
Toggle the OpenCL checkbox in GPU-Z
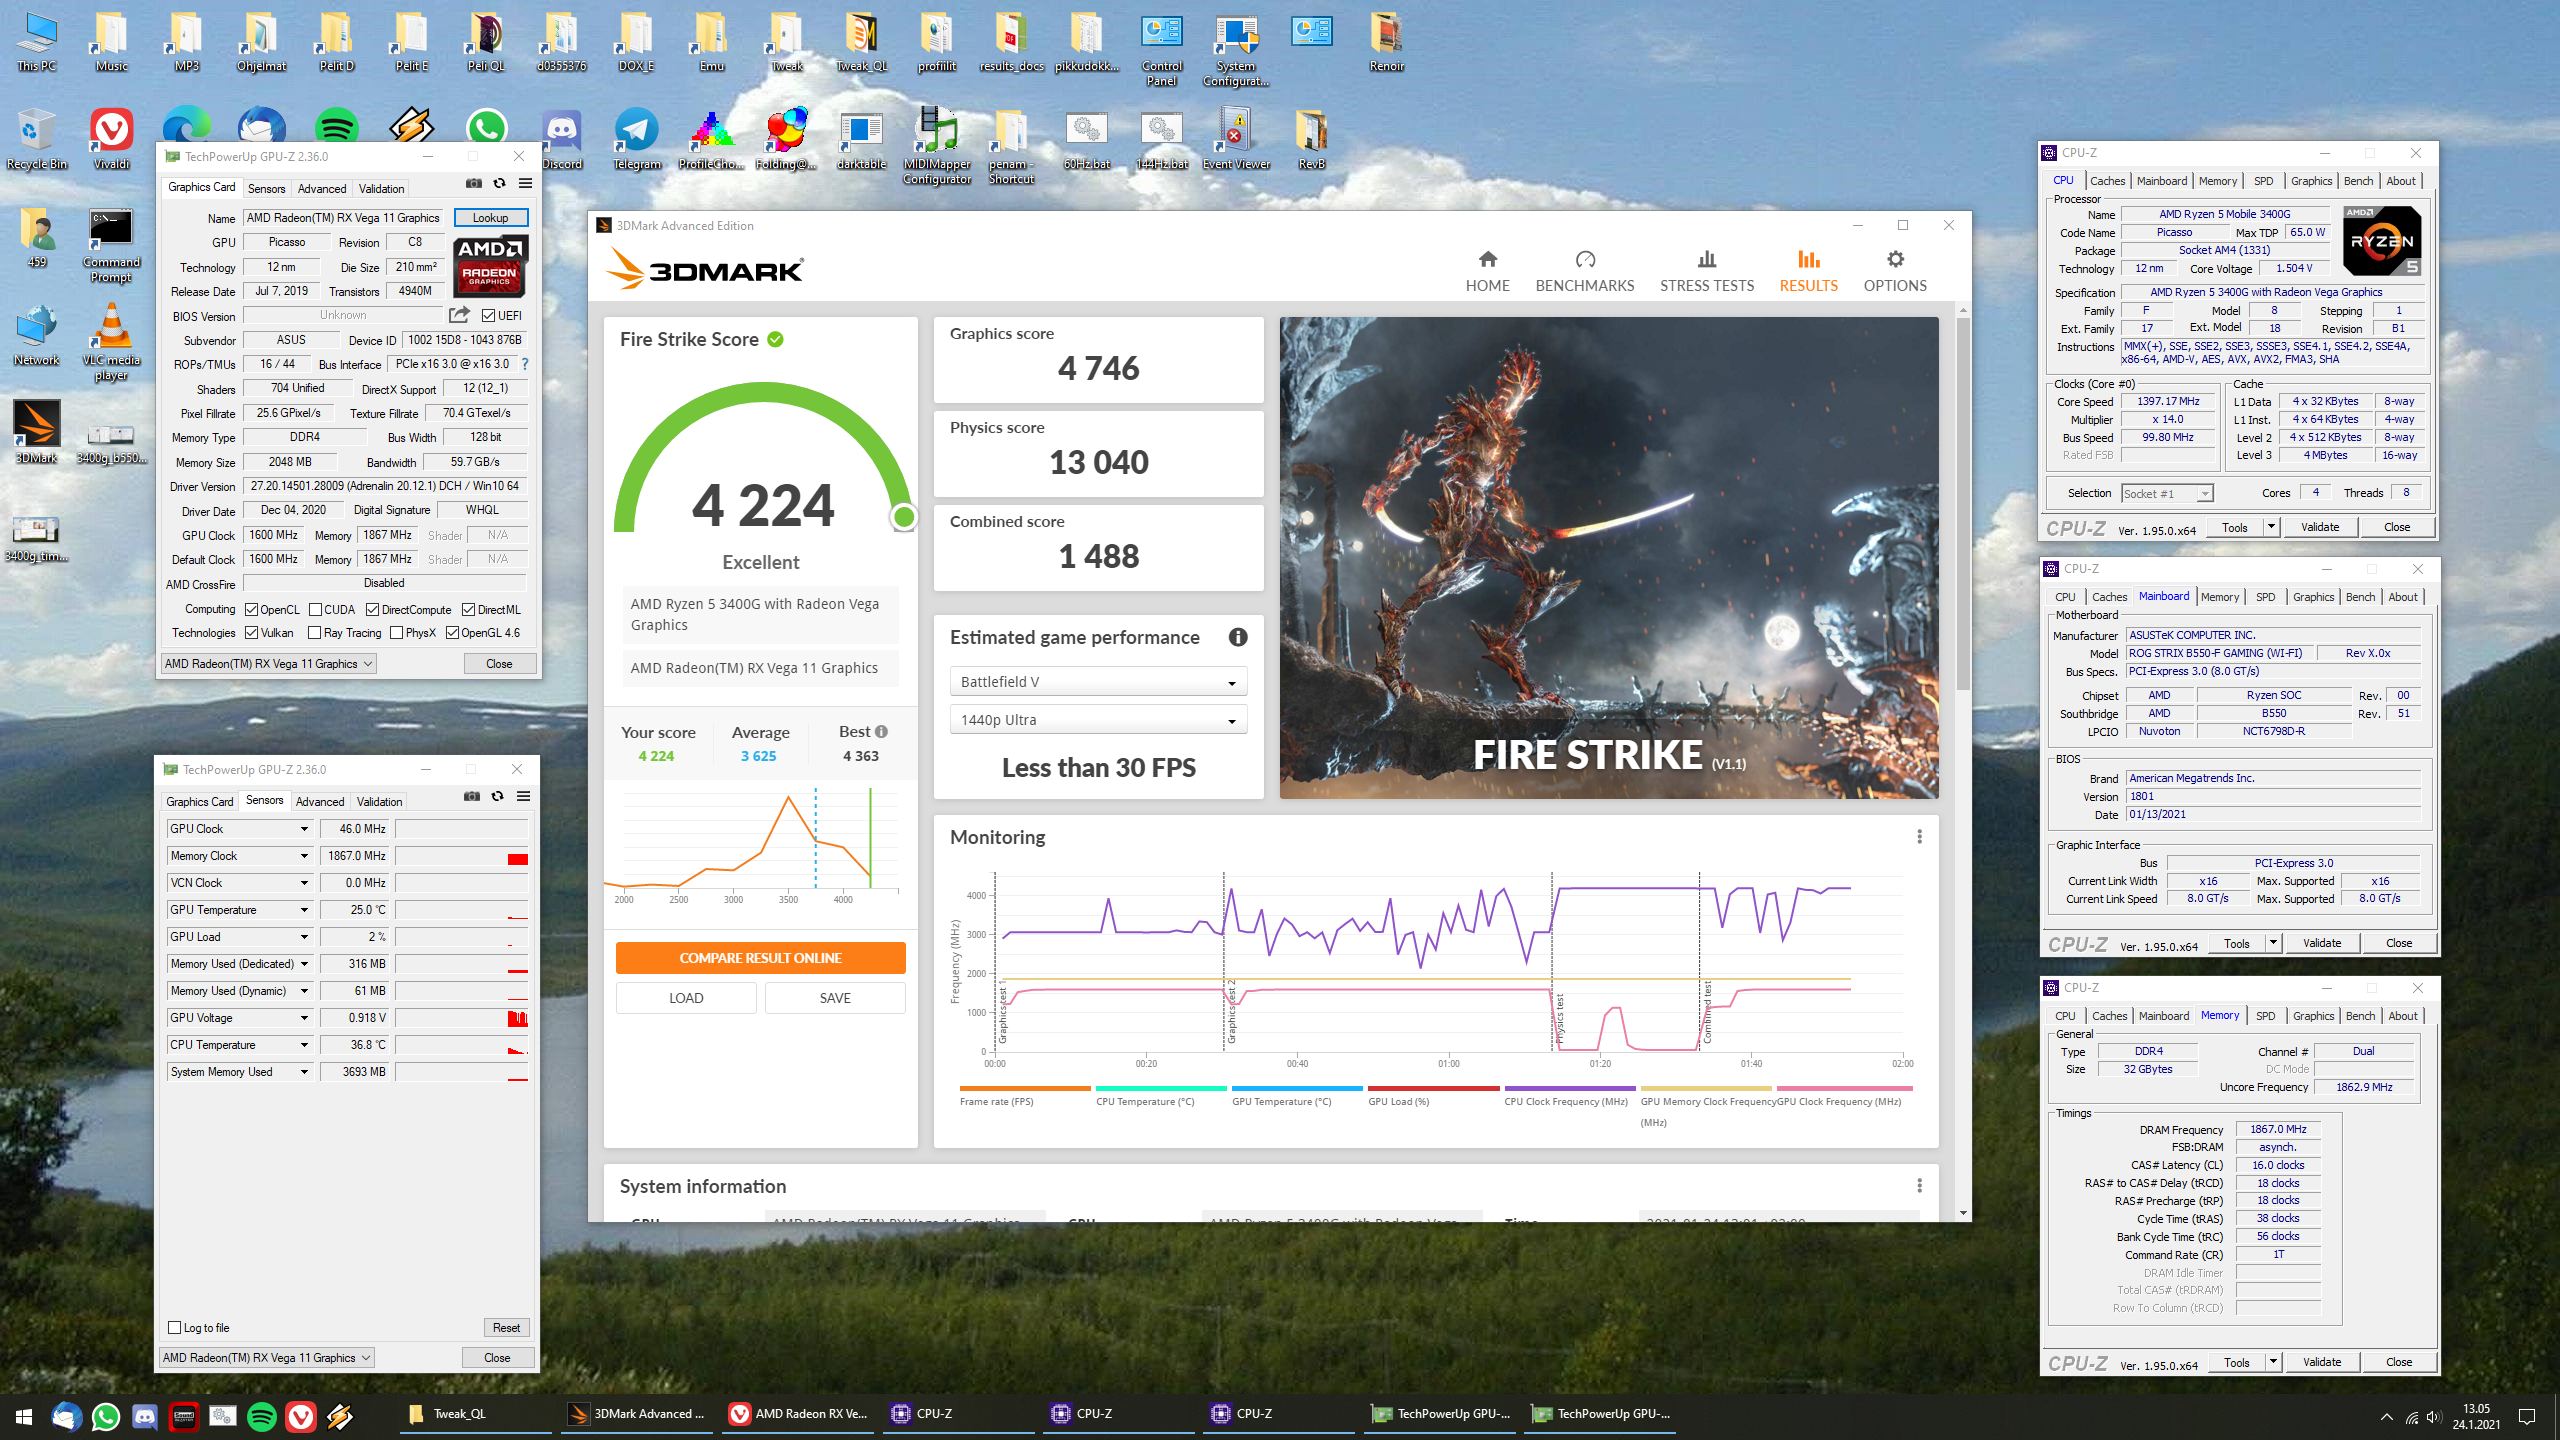252,610
